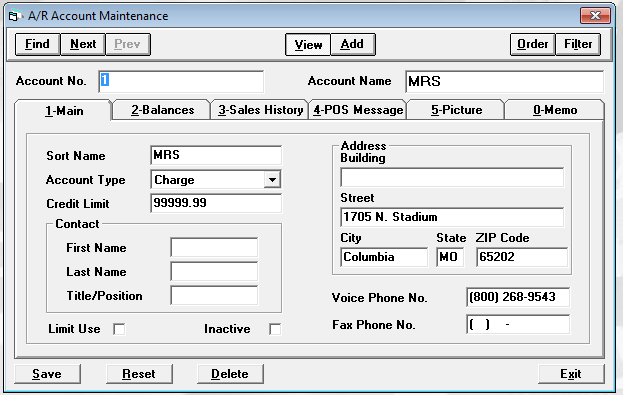Image resolution: width=623 pixels, height=395 pixels.
Task: Select the 1-Main tab
Action: click(x=64, y=110)
